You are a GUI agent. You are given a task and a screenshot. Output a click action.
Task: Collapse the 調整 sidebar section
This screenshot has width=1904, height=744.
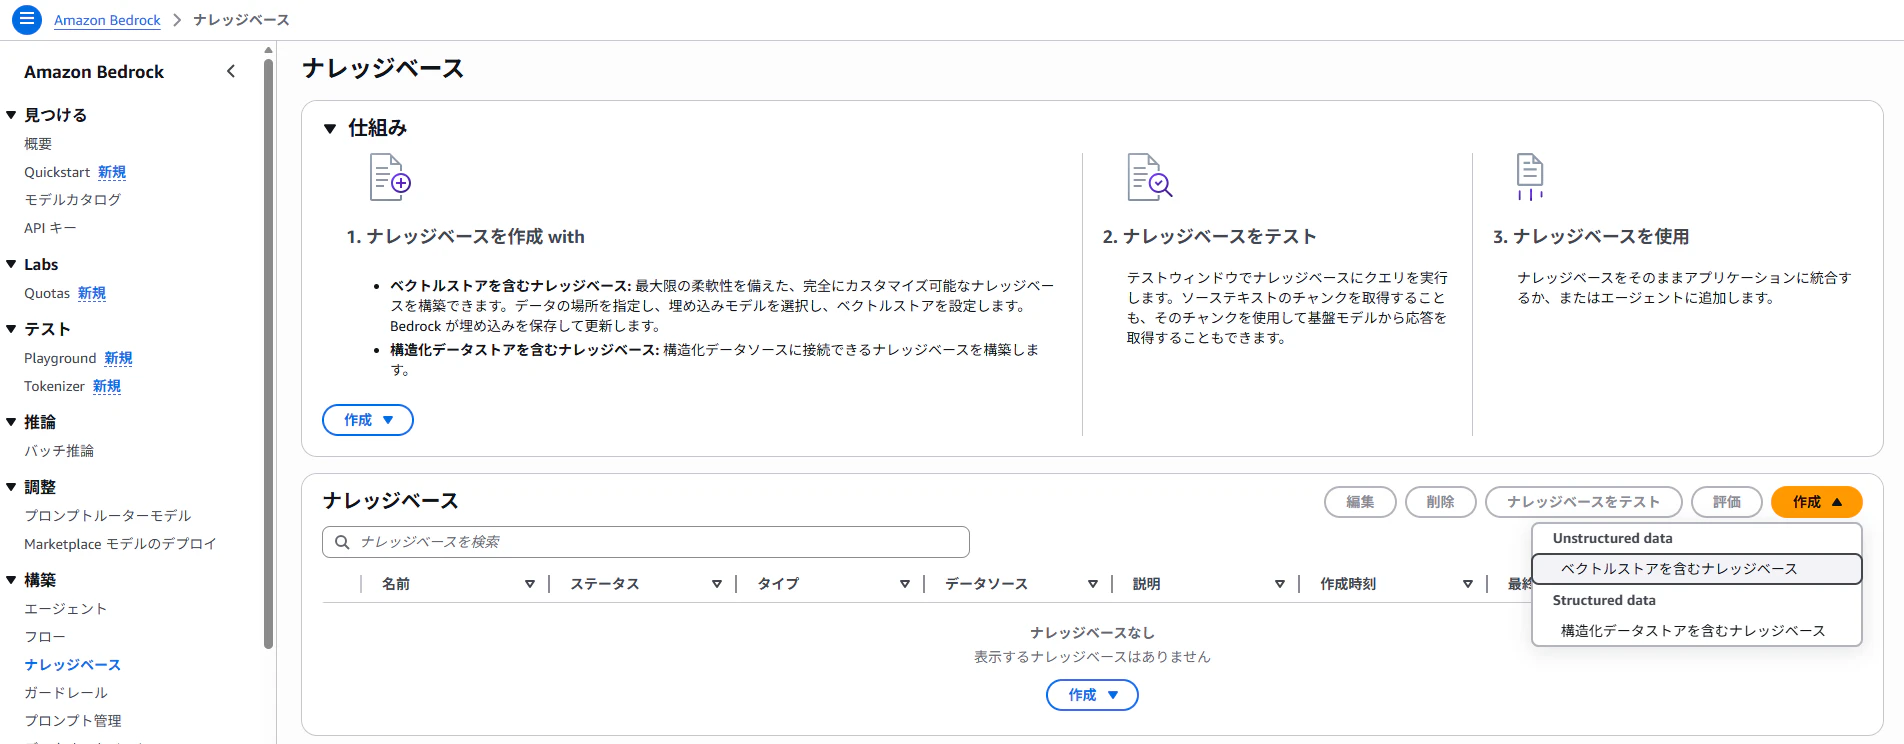point(11,487)
